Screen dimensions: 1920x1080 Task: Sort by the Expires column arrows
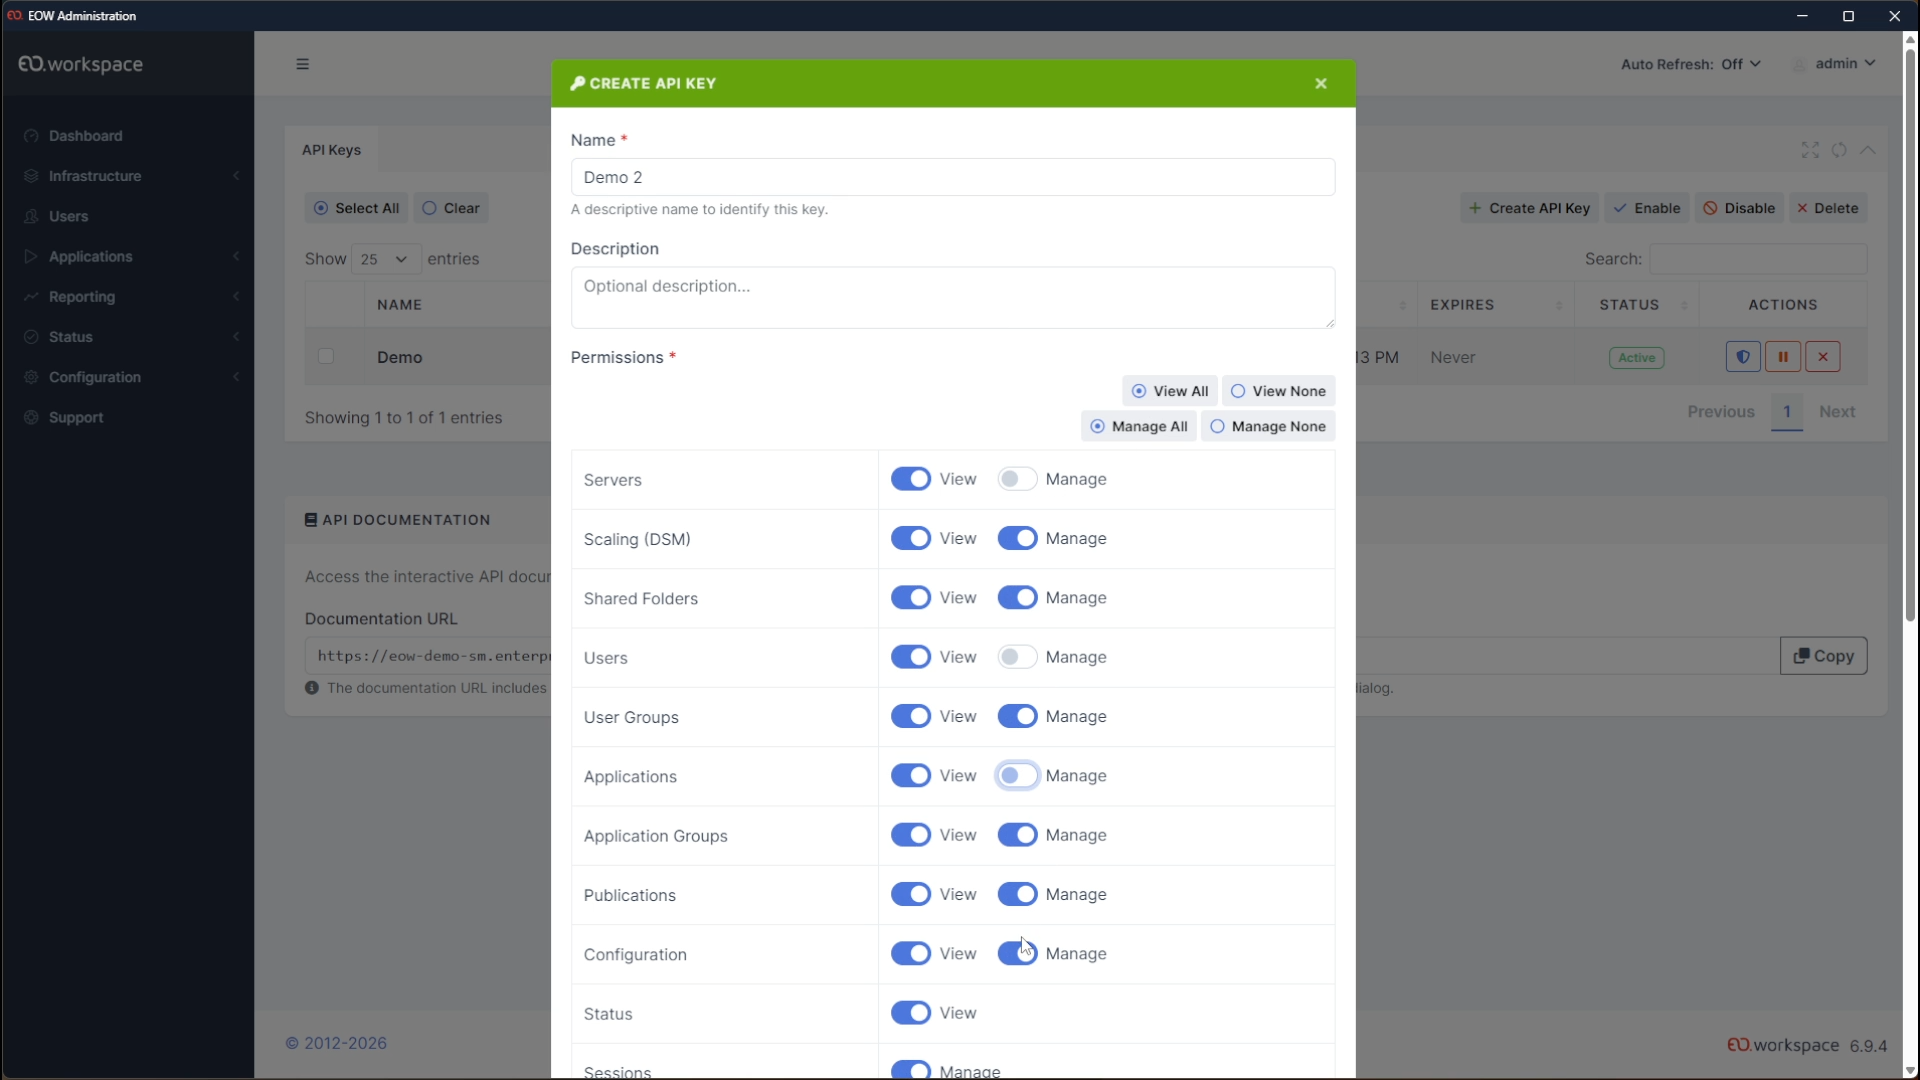1559,305
